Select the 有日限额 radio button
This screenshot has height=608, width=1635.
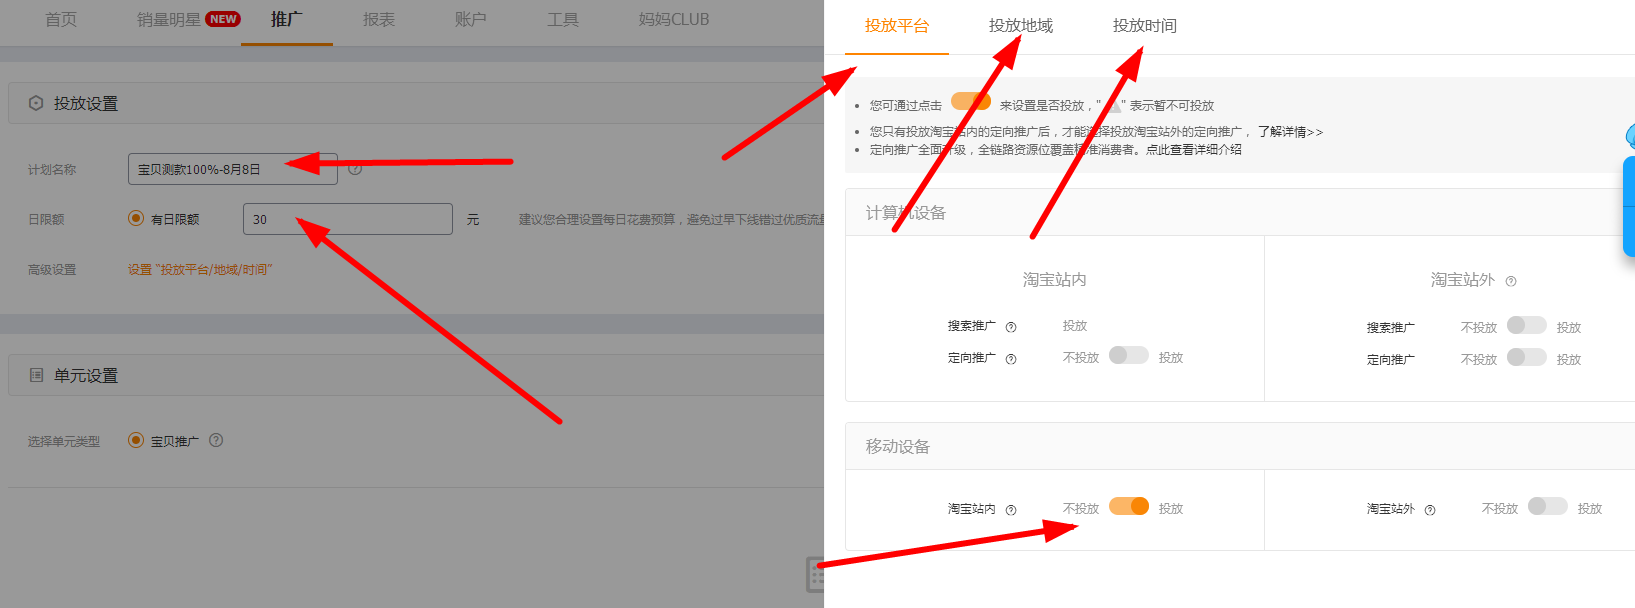point(136,218)
